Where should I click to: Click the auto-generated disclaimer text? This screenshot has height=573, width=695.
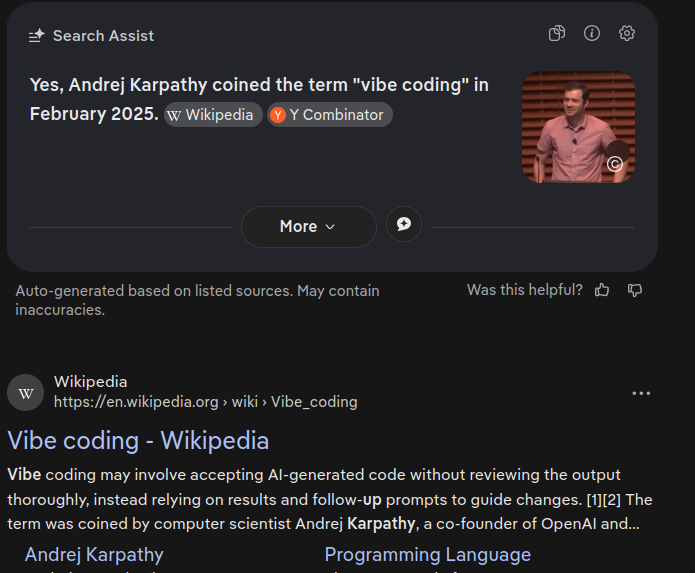[x=197, y=300]
